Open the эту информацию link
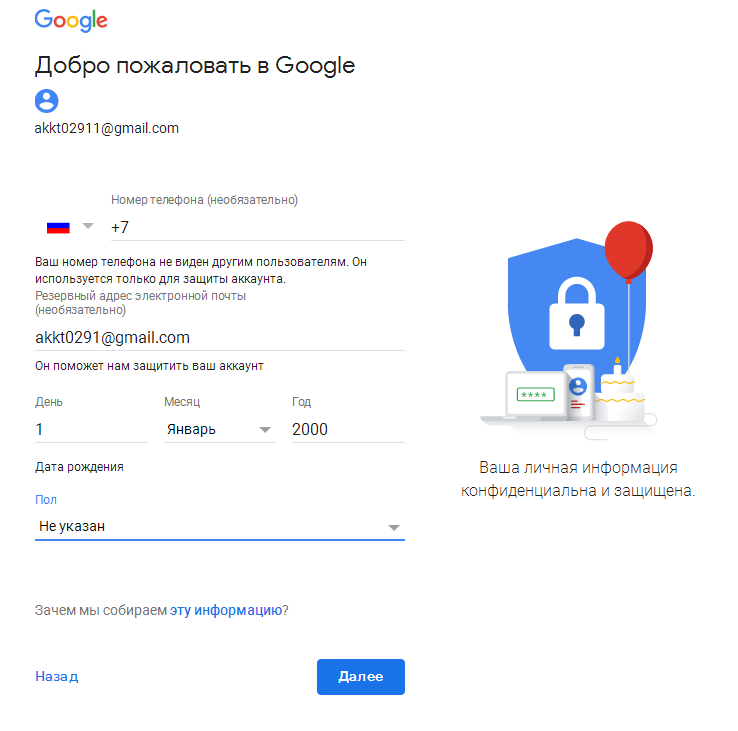The width and height of the screenshot is (738, 731). (x=226, y=610)
